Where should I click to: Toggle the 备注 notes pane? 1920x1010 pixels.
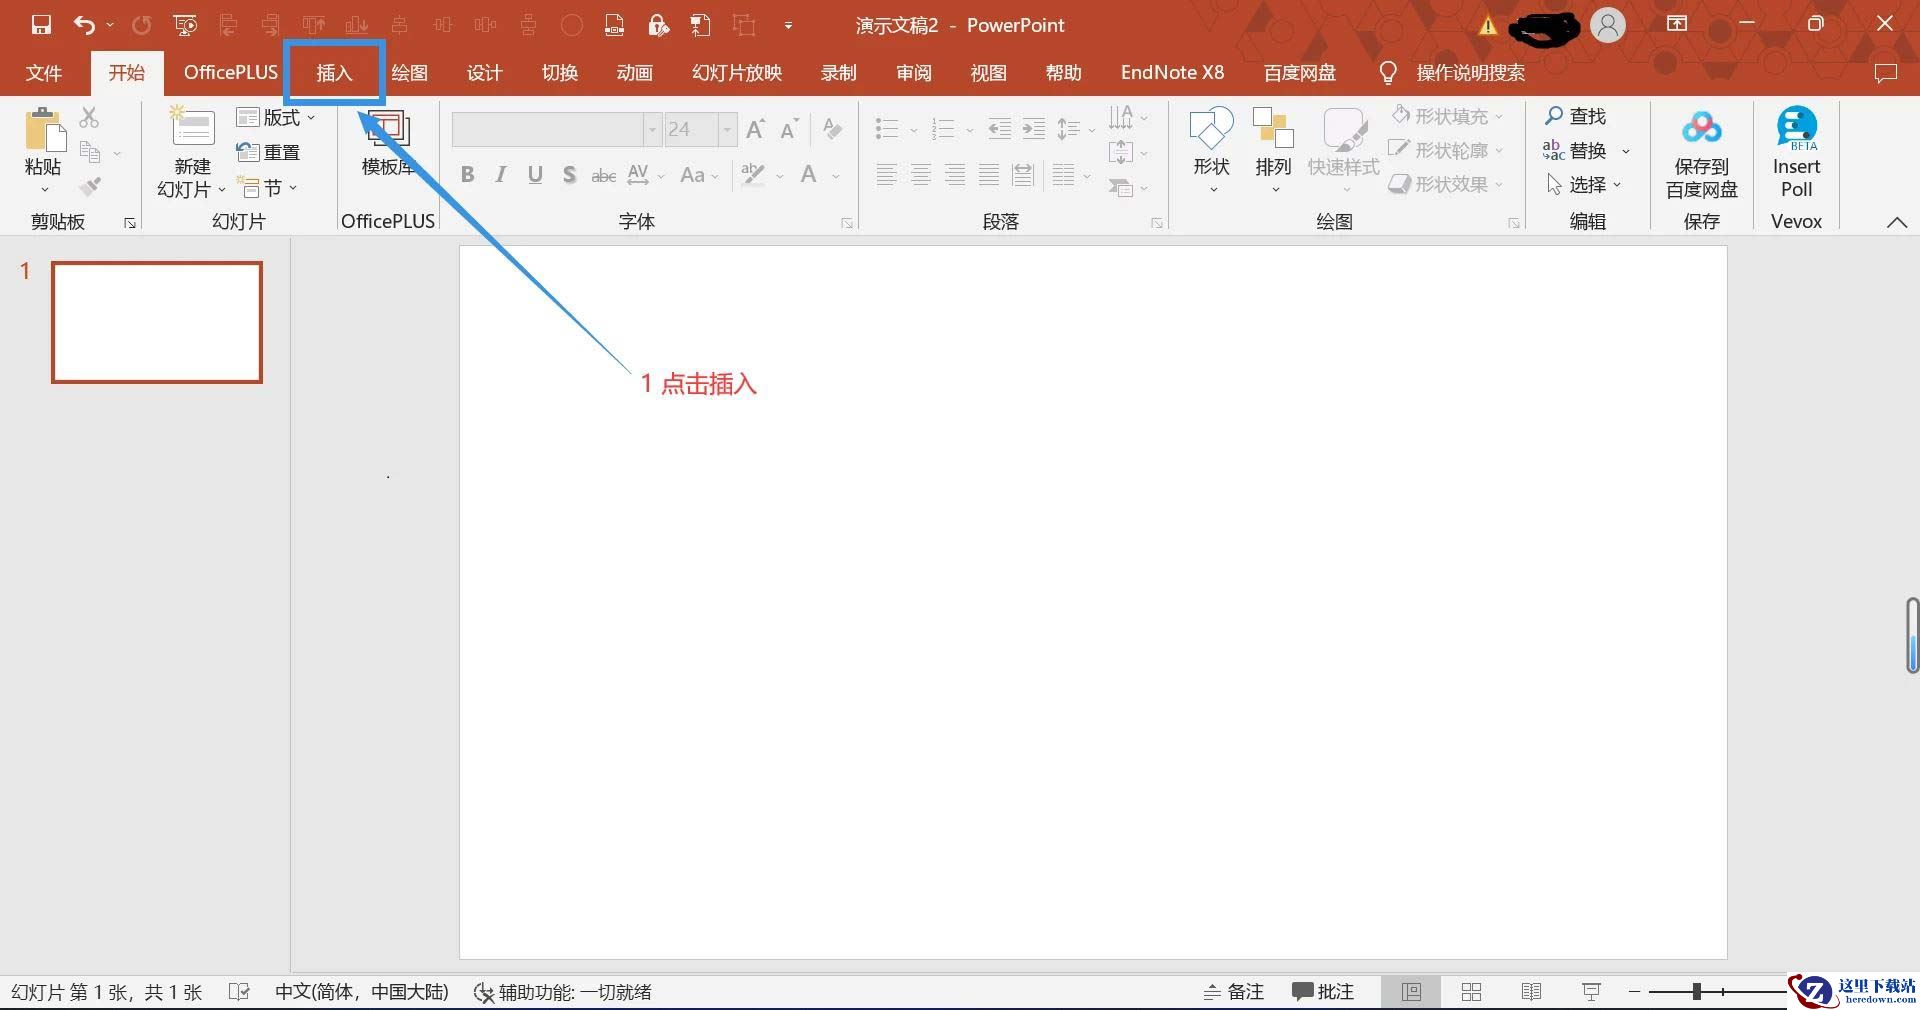click(x=1233, y=992)
